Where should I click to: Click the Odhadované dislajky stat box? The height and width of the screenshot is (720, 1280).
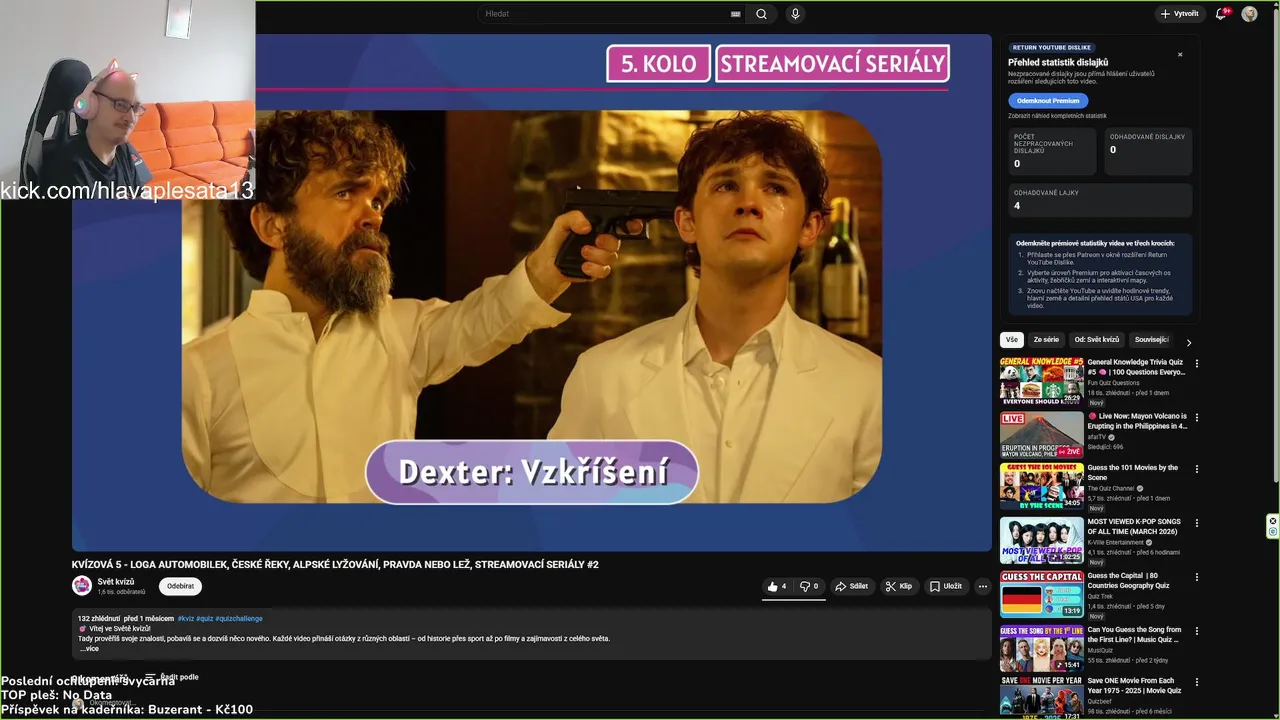coord(1148,152)
